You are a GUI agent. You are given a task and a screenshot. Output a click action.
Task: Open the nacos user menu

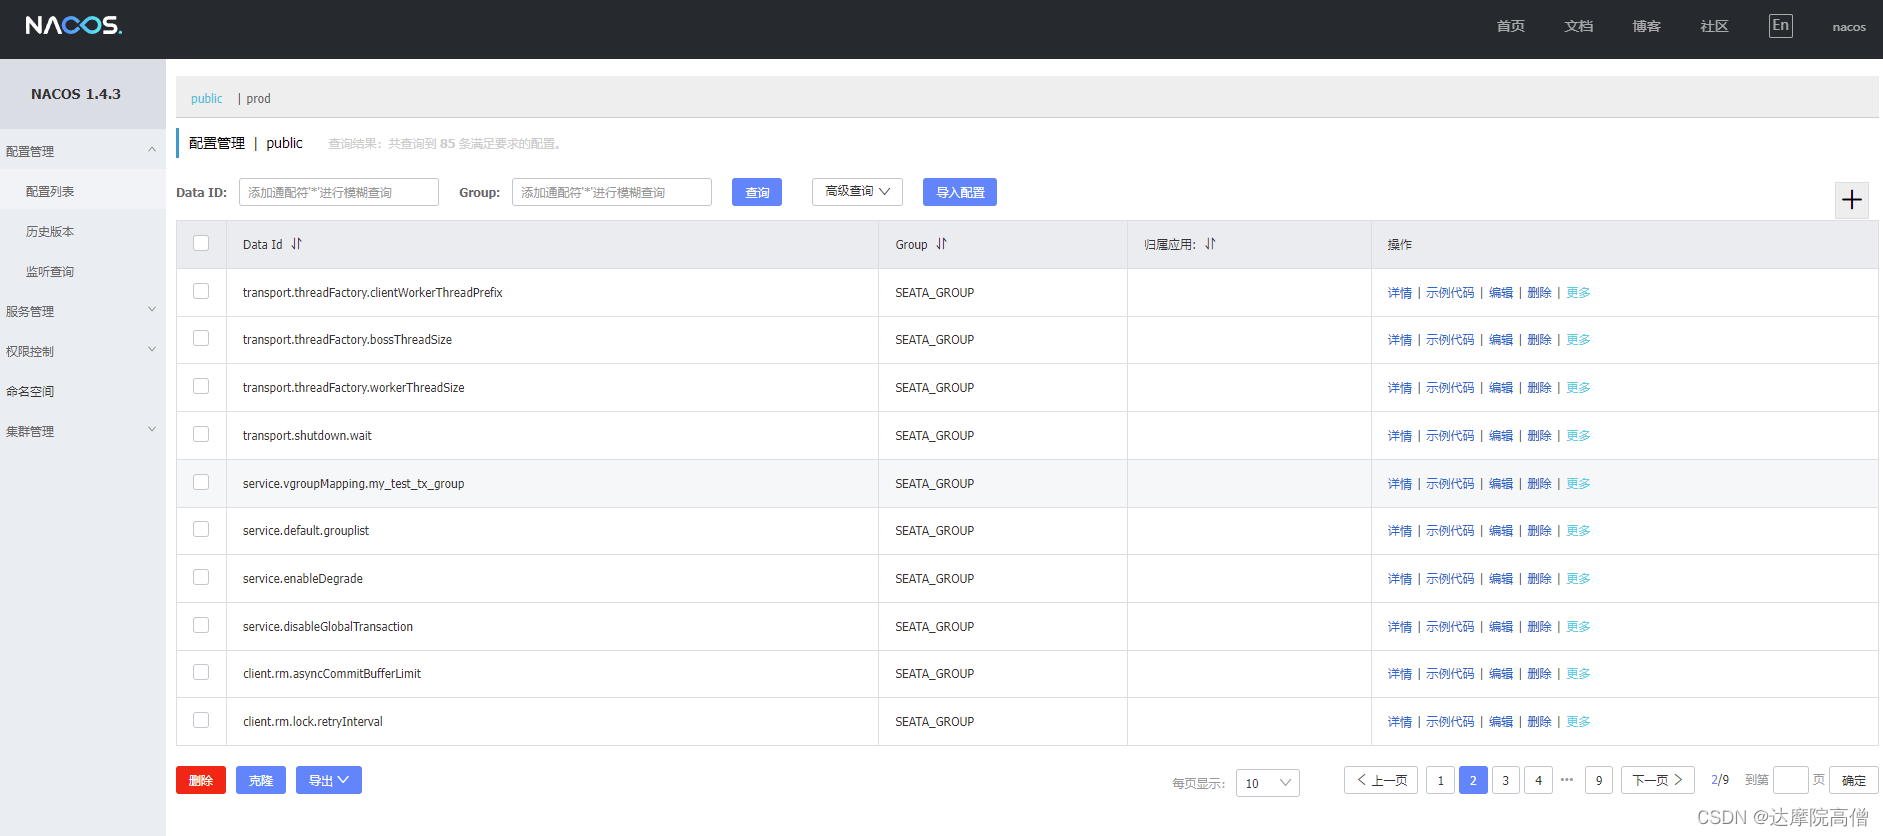[x=1849, y=27]
